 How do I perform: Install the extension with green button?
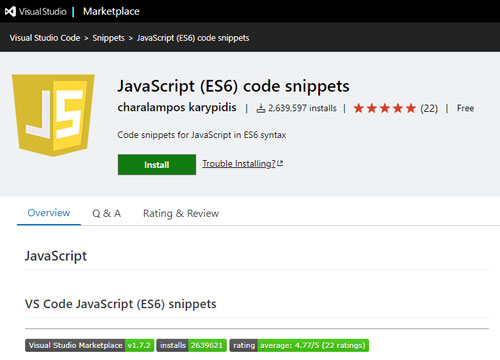click(x=157, y=165)
